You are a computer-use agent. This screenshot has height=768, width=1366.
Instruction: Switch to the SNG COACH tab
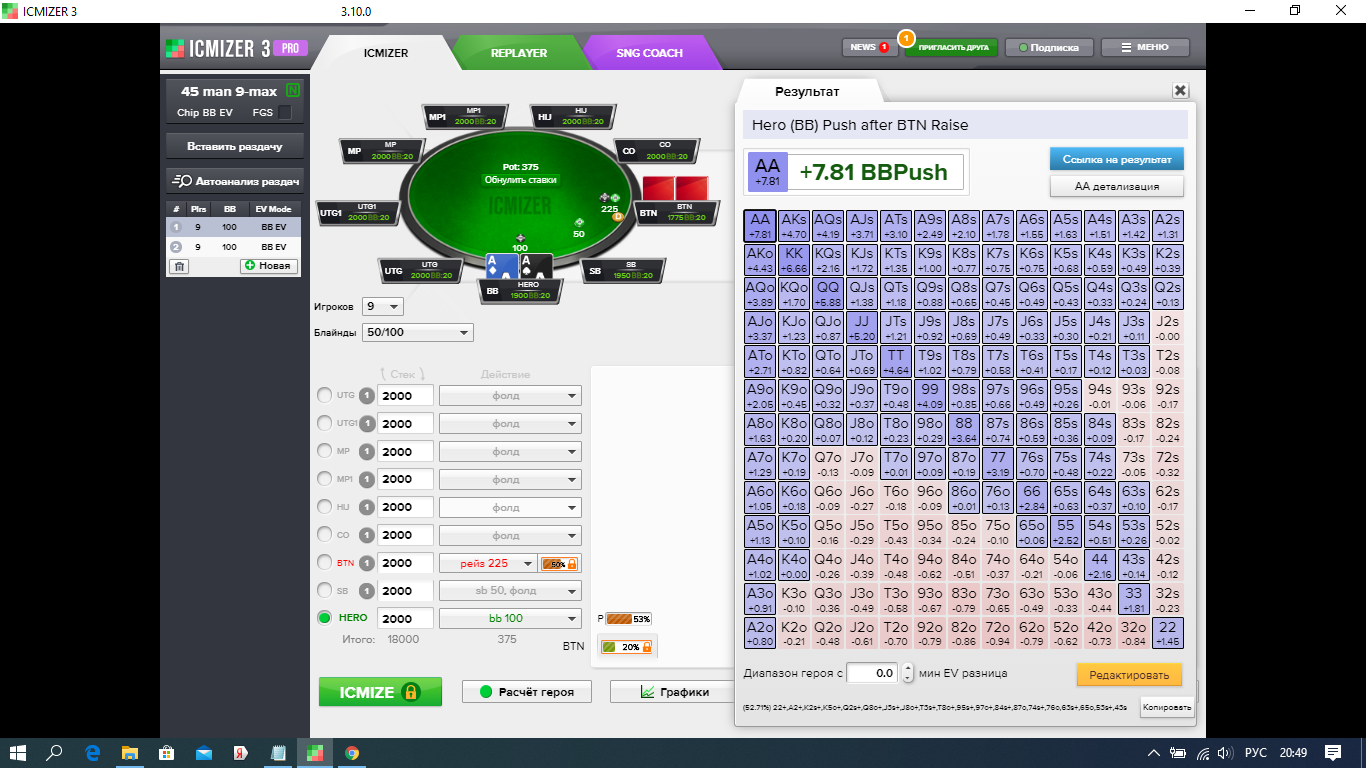[650, 52]
